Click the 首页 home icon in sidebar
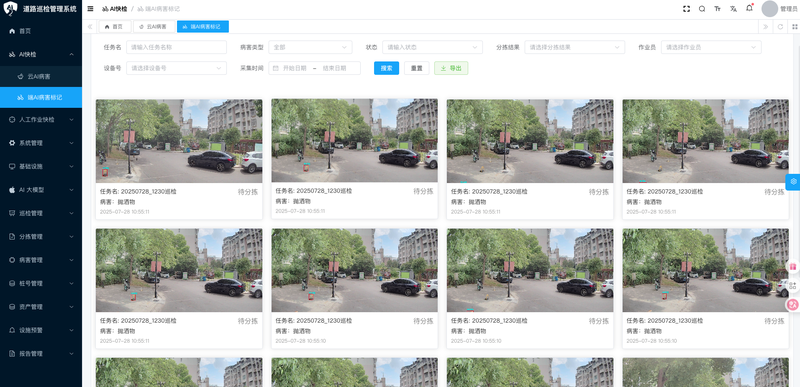This screenshot has height=387, width=800. [x=12, y=31]
